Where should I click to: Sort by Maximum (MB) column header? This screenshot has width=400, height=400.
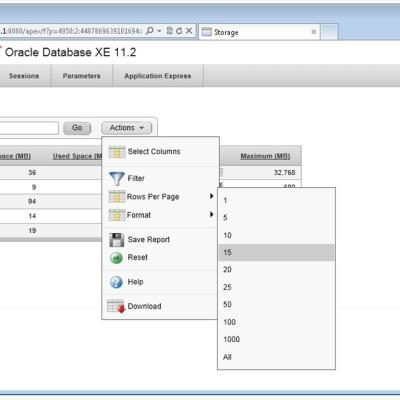pyautogui.click(x=265, y=156)
